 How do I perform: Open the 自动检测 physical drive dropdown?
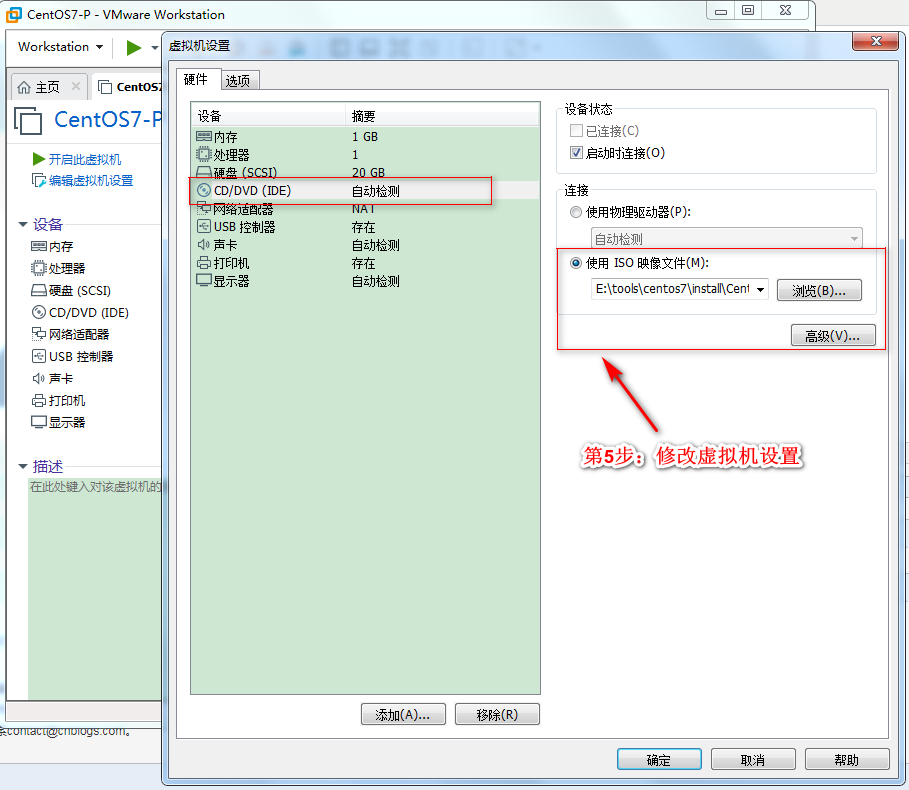click(x=727, y=238)
